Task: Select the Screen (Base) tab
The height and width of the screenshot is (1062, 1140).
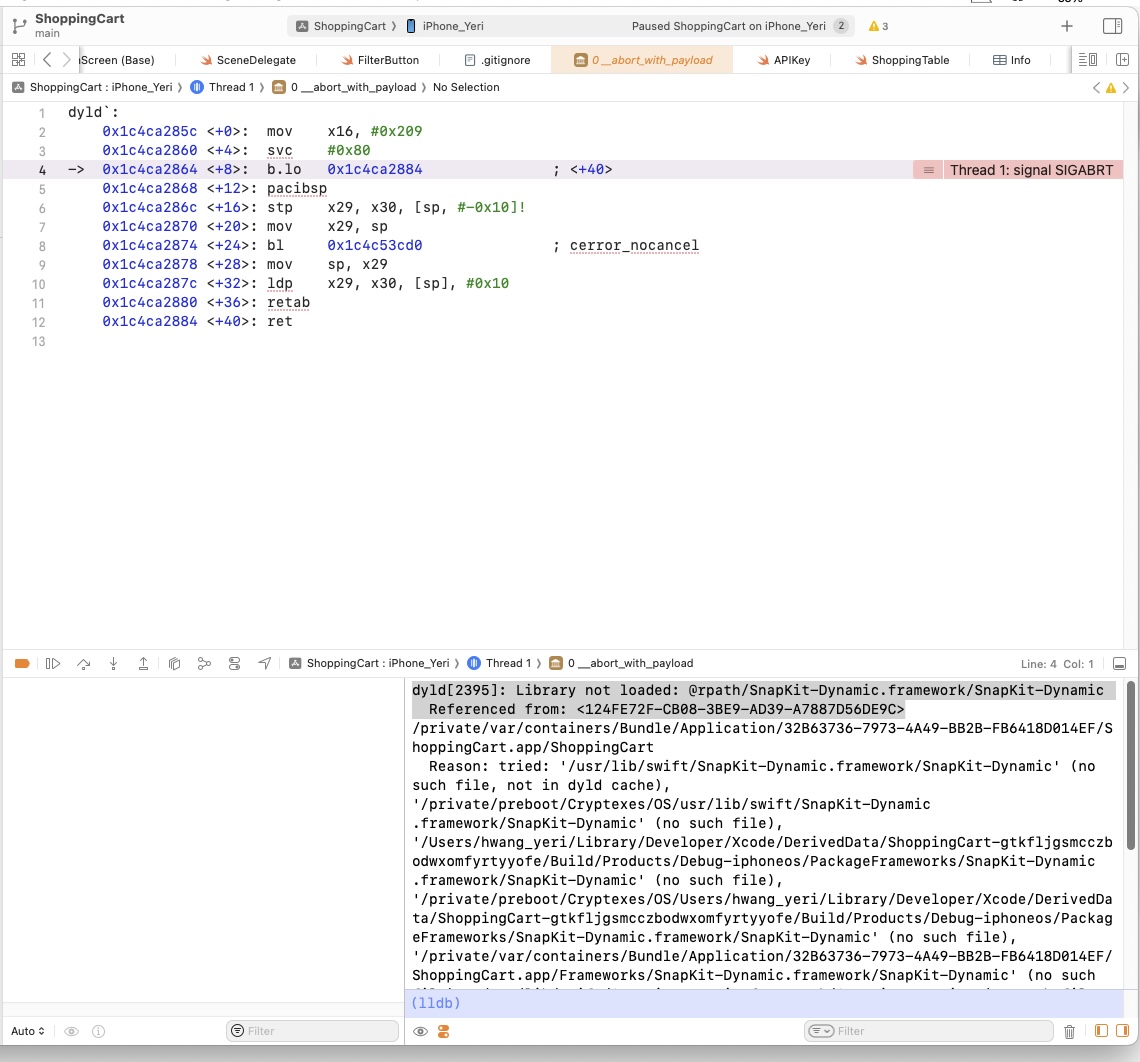Action: tap(116, 60)
